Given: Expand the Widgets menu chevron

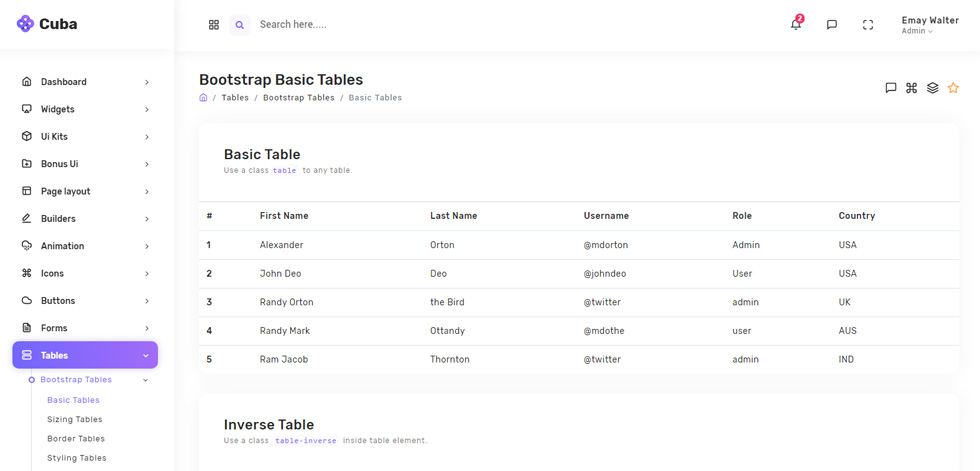Looking at the screenshot, I should (x=147, y=109).
